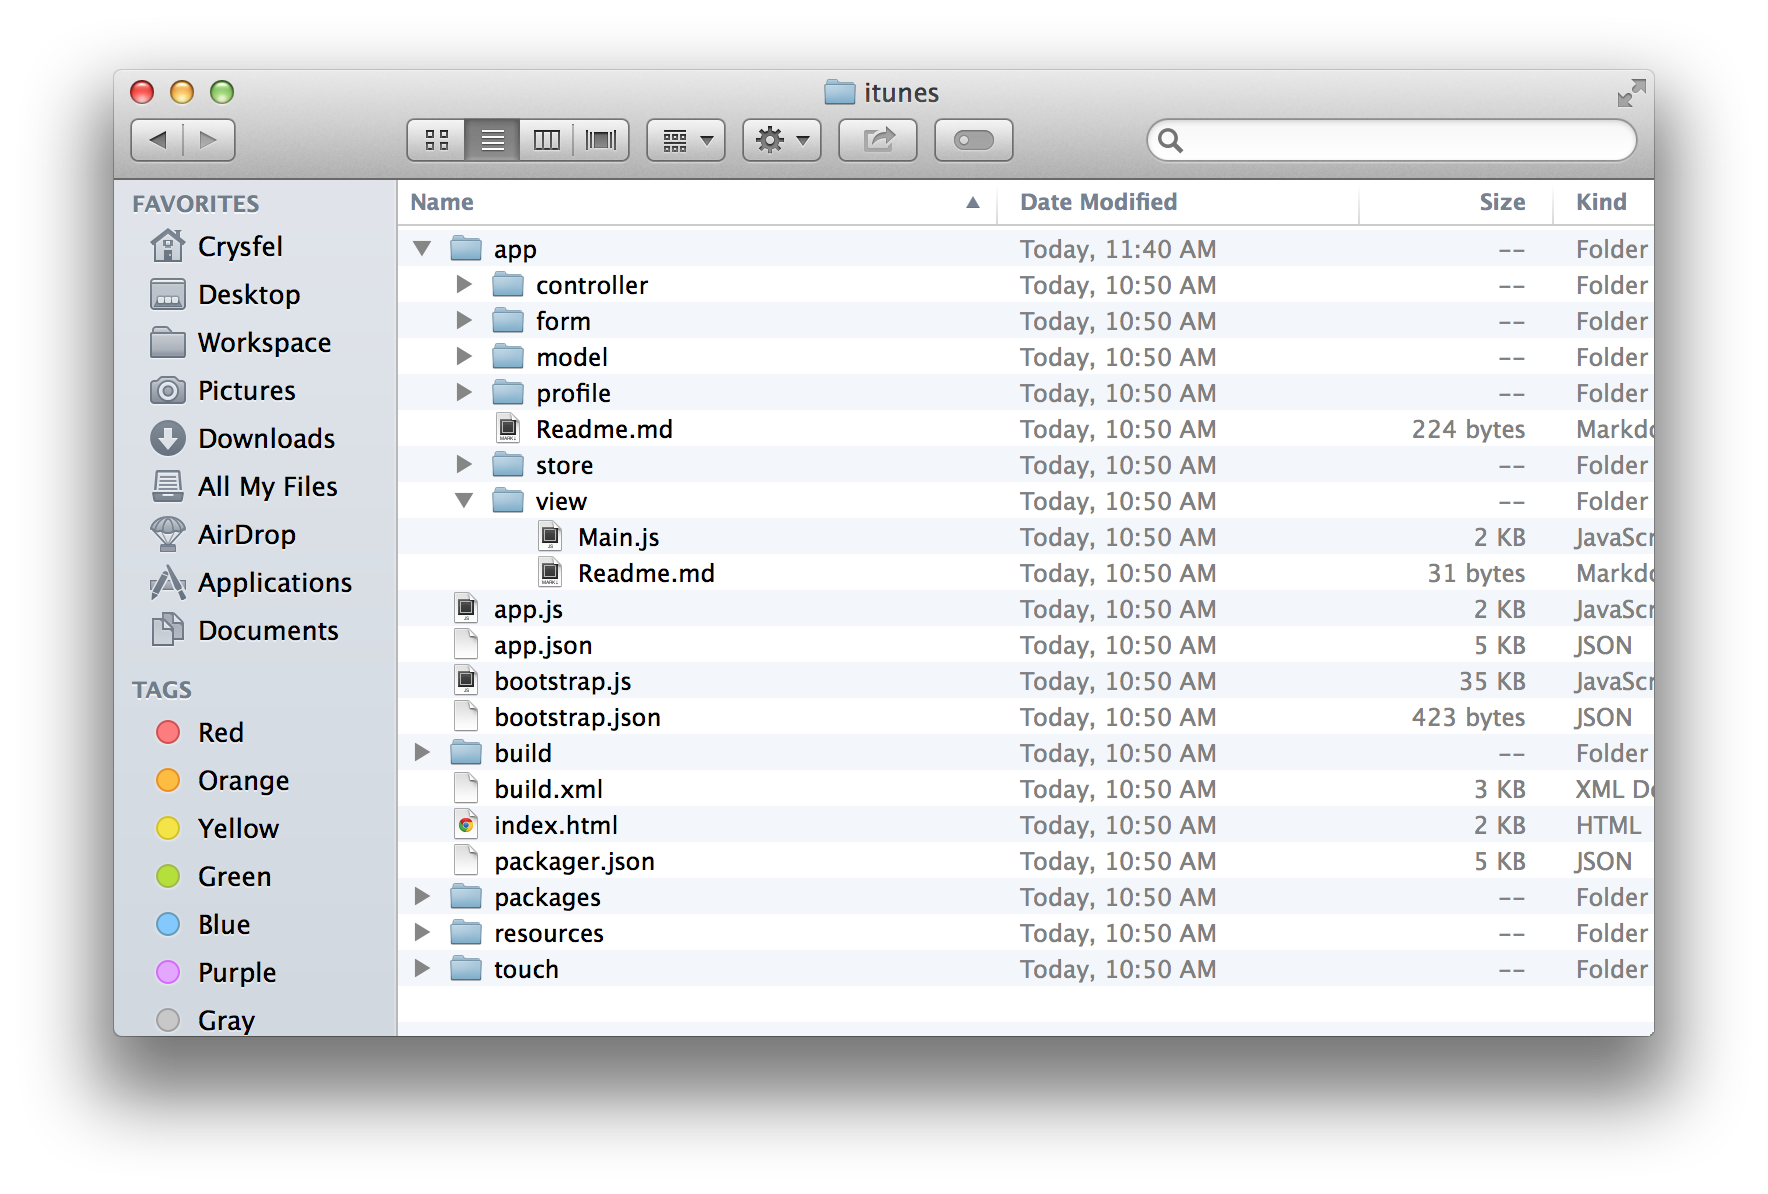
Task: Open the item arrangement dropdown
Action: (686, 140)
